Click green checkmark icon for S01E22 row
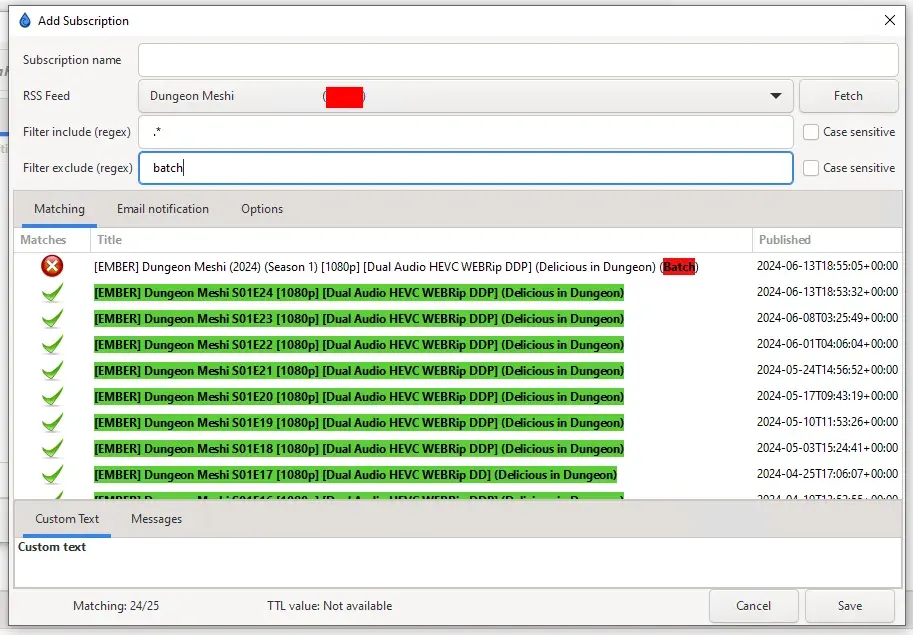 [52, 345]
